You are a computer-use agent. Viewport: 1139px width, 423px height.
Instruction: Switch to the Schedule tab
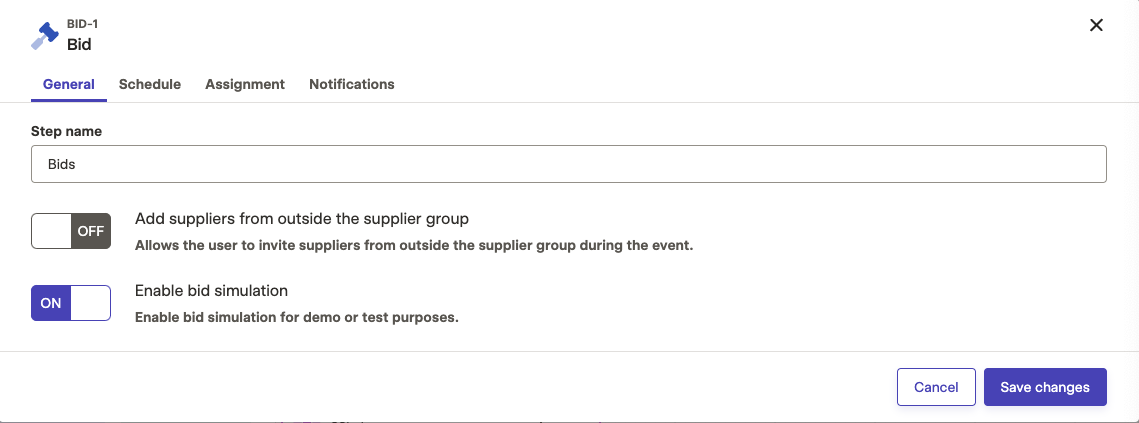click(x=150, y=84)
